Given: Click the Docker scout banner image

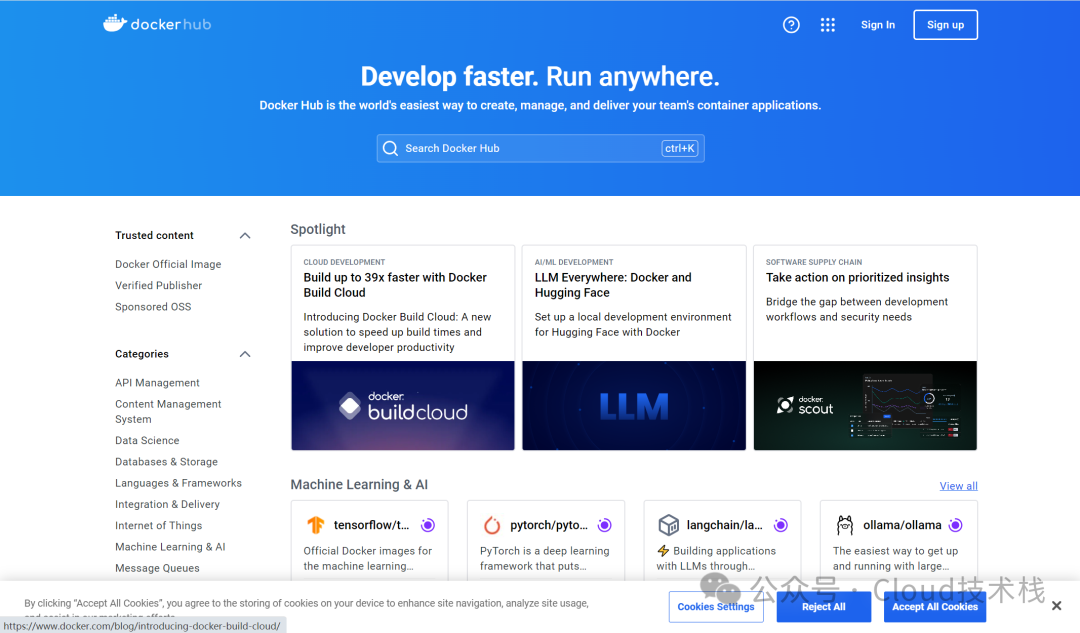Looking at the screenshot, I should (x=865, y=406).
